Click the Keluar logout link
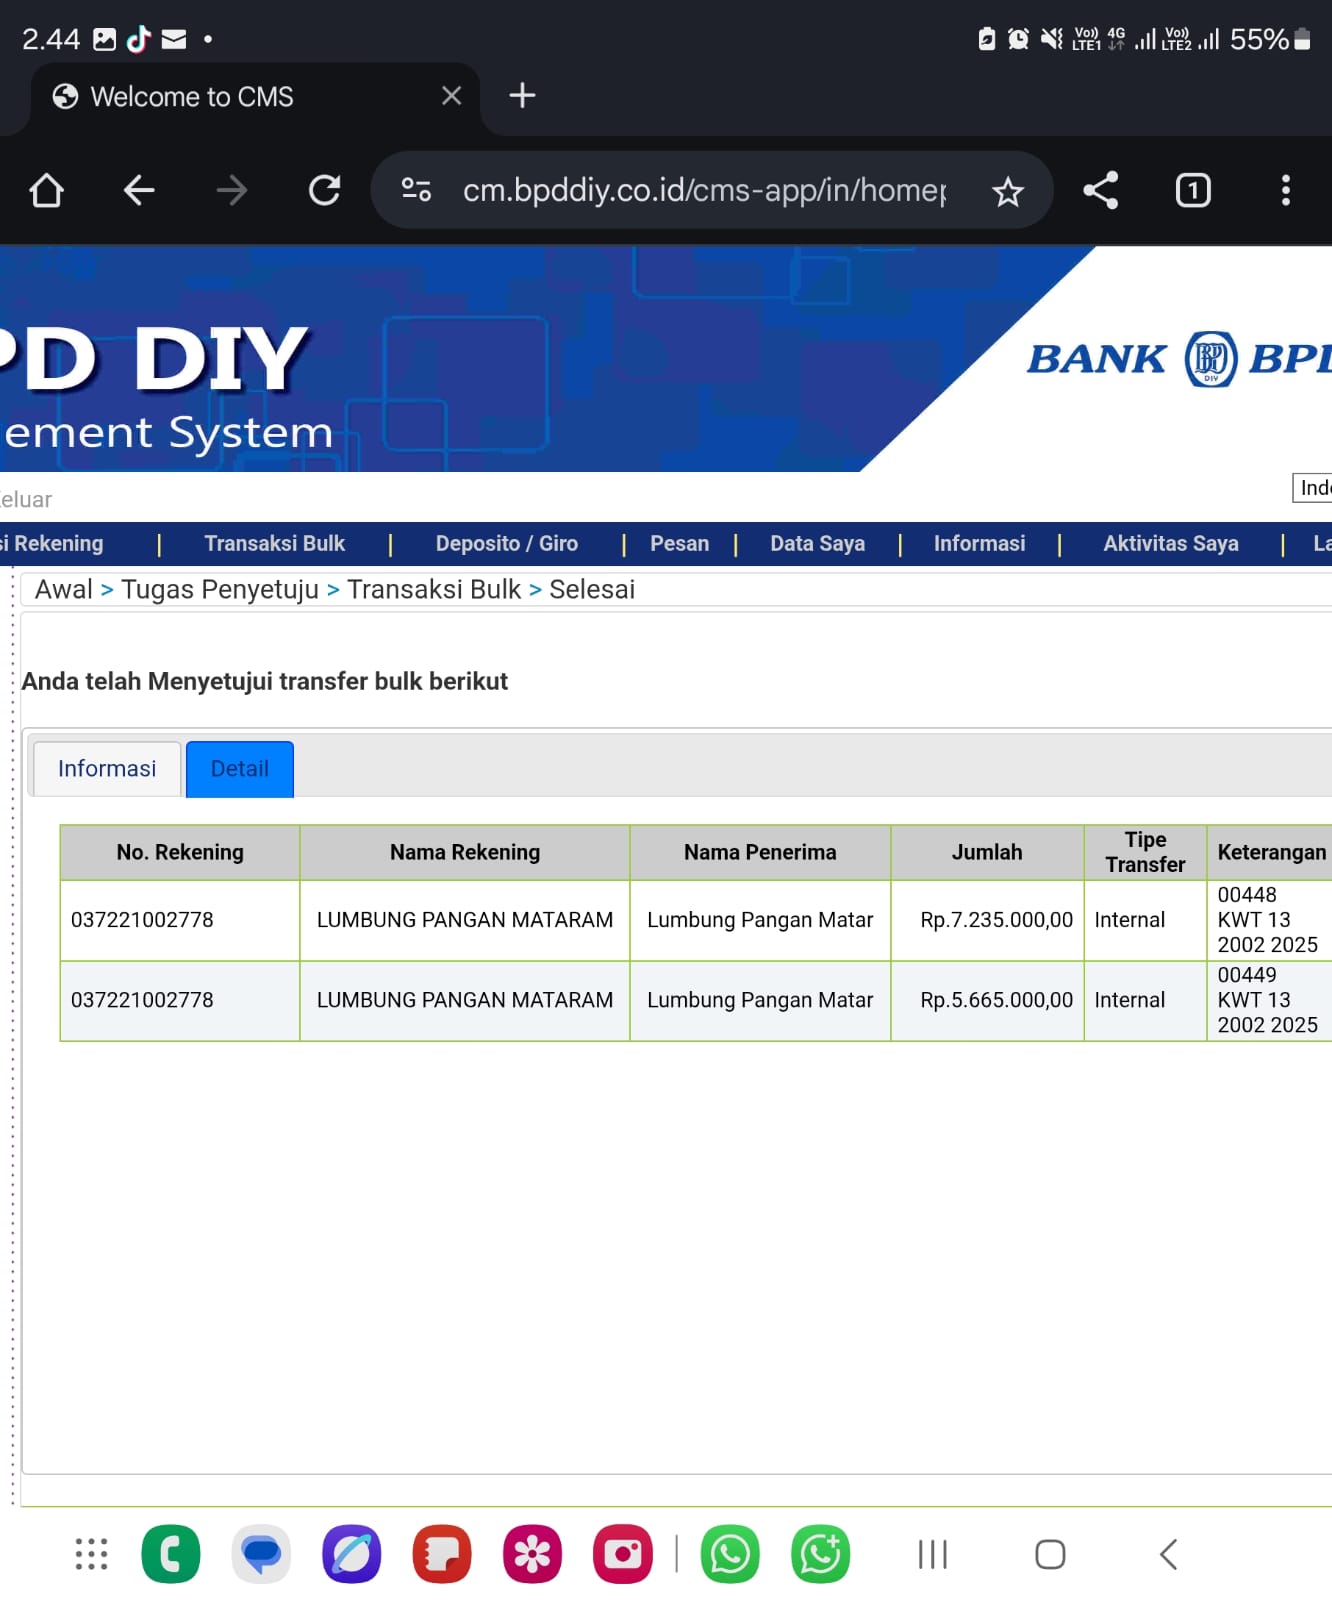This screenshot has height=1600, width=1332. pyautogui.click(x=26, y=499)
